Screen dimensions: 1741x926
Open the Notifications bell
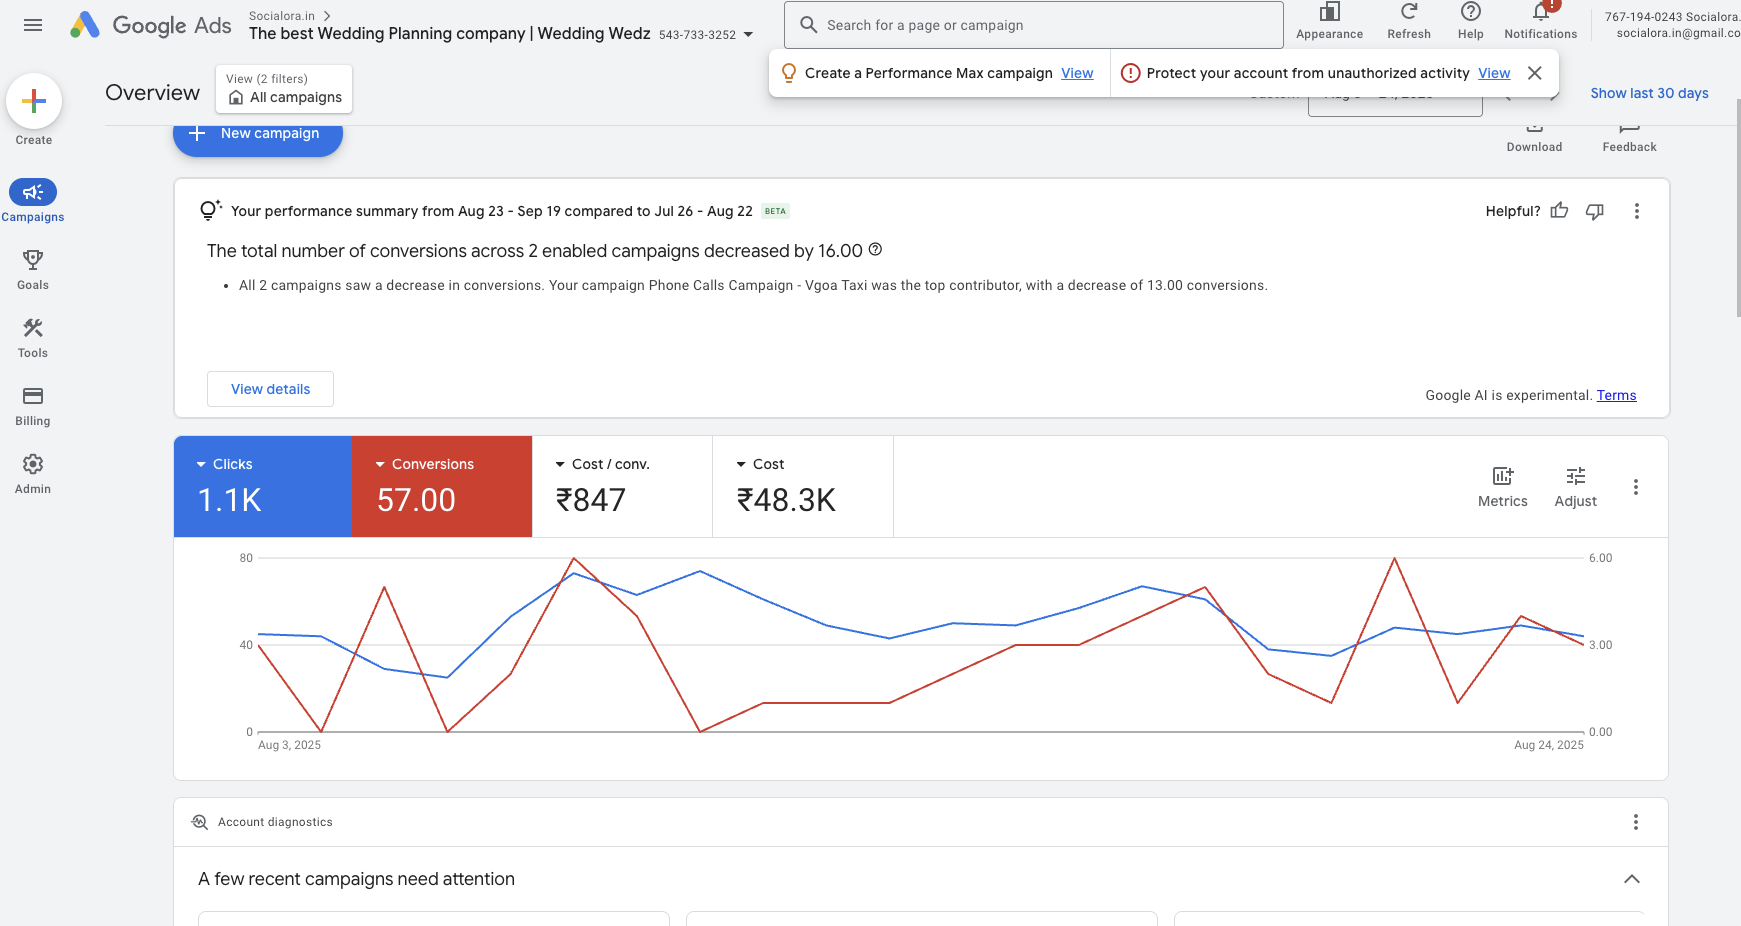pyautogui.click(x=1540, y=22)
